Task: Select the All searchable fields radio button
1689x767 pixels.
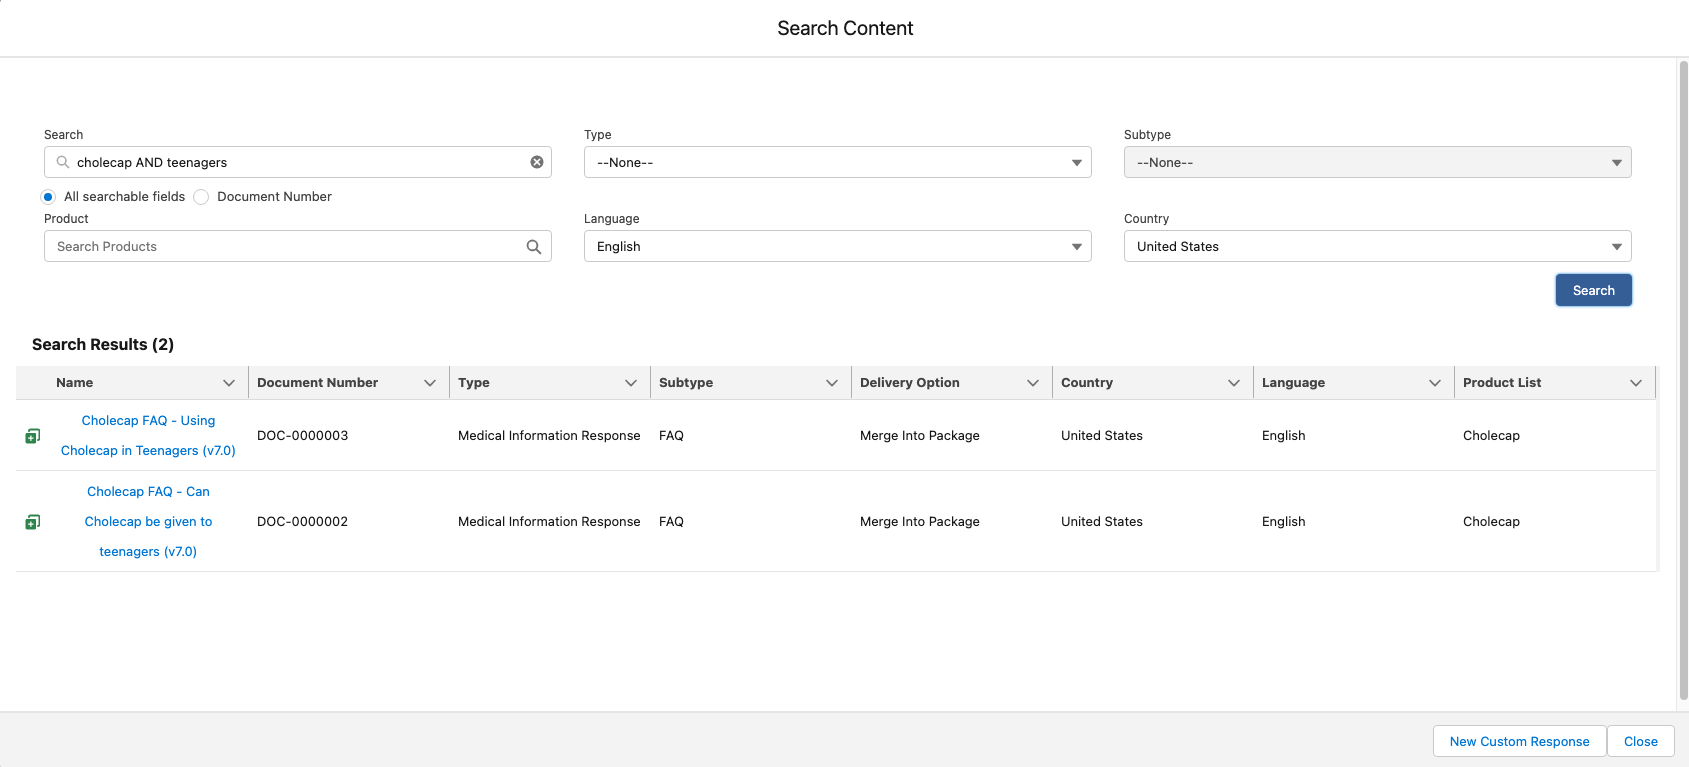Action: 48,197
